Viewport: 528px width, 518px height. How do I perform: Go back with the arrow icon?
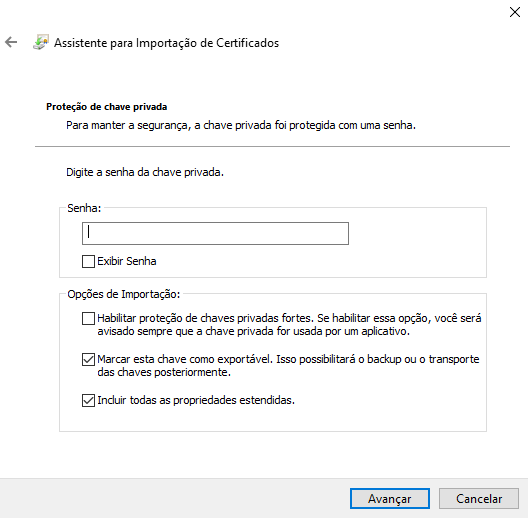[x=11, y=42]
